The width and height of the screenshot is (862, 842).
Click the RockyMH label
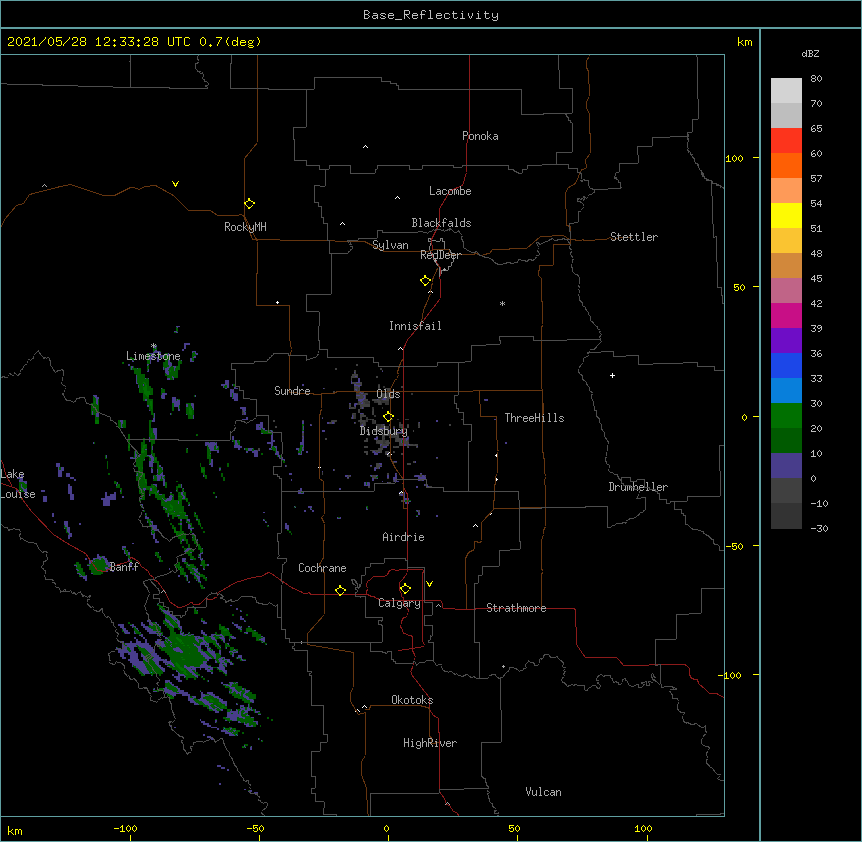click(x=245, y=227)
